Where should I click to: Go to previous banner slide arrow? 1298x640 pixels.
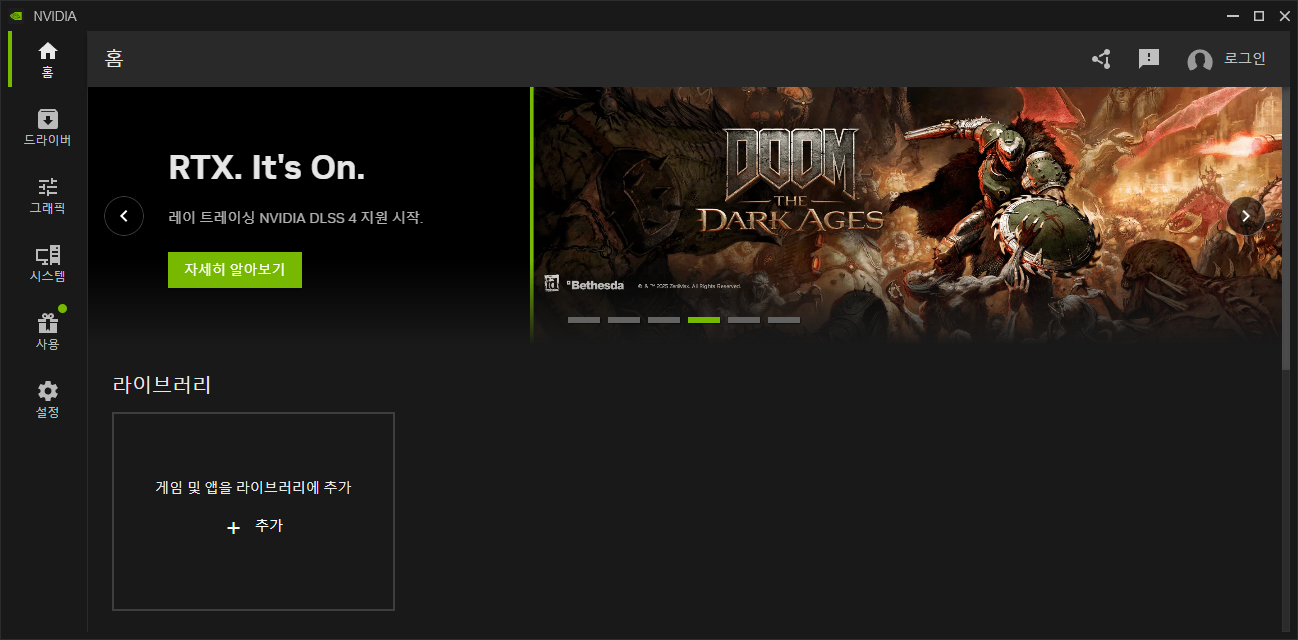point(124,215)
